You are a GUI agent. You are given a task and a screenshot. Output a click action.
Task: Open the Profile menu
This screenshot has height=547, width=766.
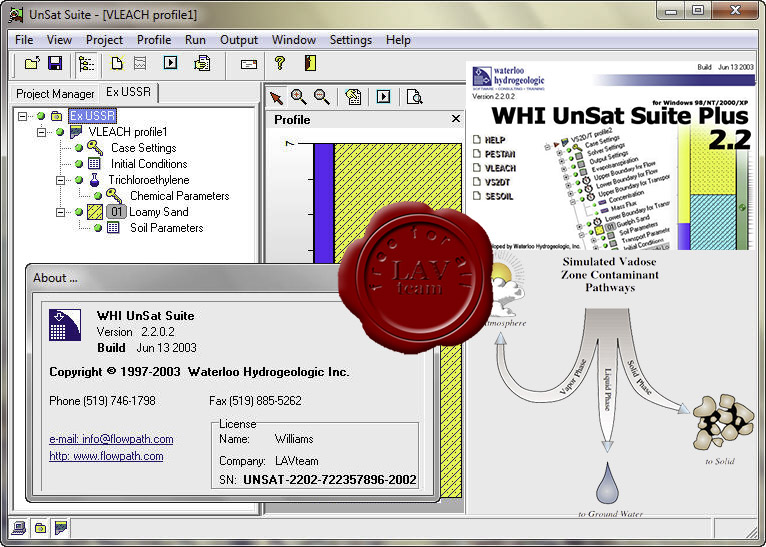[x=154, y=40]
